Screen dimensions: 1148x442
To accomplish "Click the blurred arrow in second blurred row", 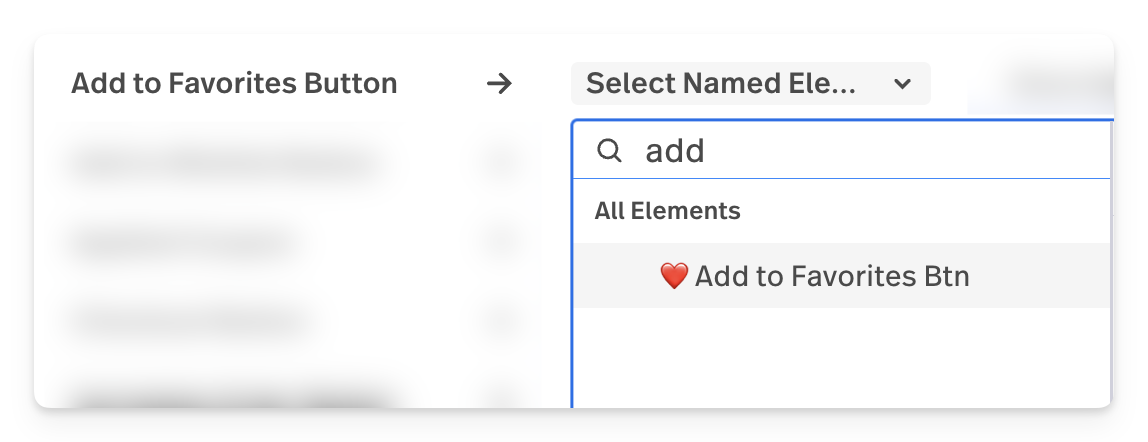I will [x=500, y=241].
